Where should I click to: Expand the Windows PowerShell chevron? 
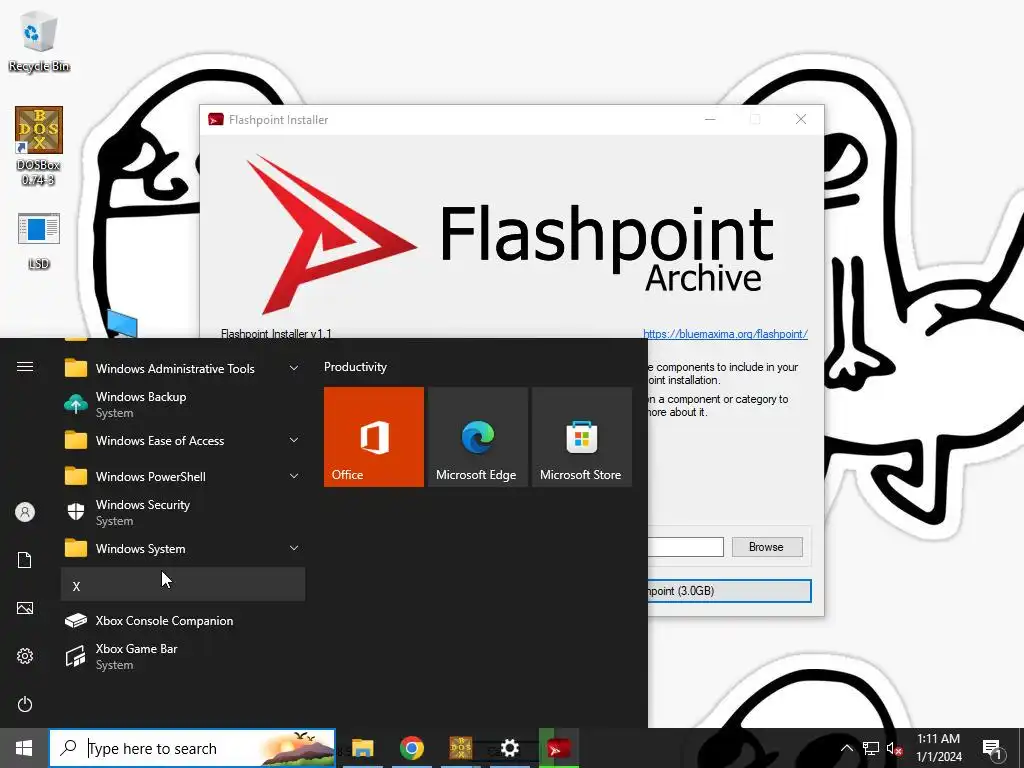pos(294,476)
